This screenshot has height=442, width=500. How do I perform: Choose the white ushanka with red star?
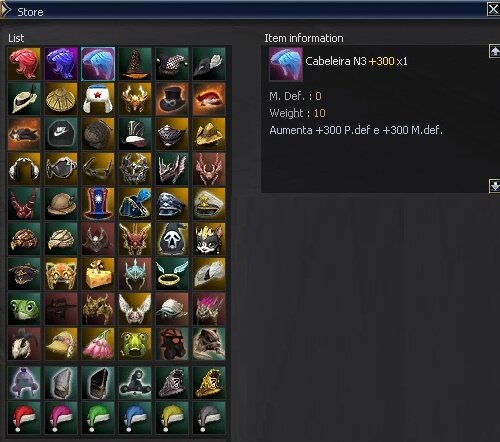(98, 99)
